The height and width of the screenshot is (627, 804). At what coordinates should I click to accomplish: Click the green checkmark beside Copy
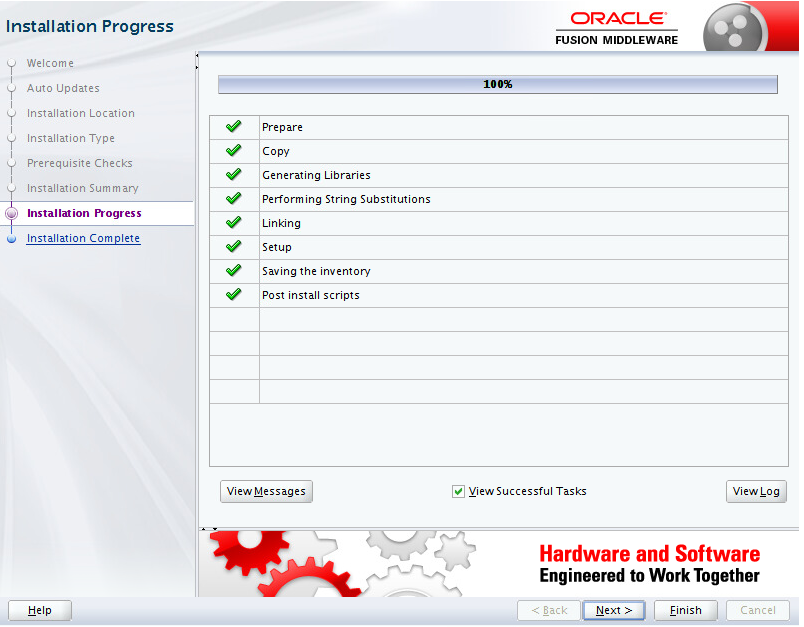click(x=233, y=150)
